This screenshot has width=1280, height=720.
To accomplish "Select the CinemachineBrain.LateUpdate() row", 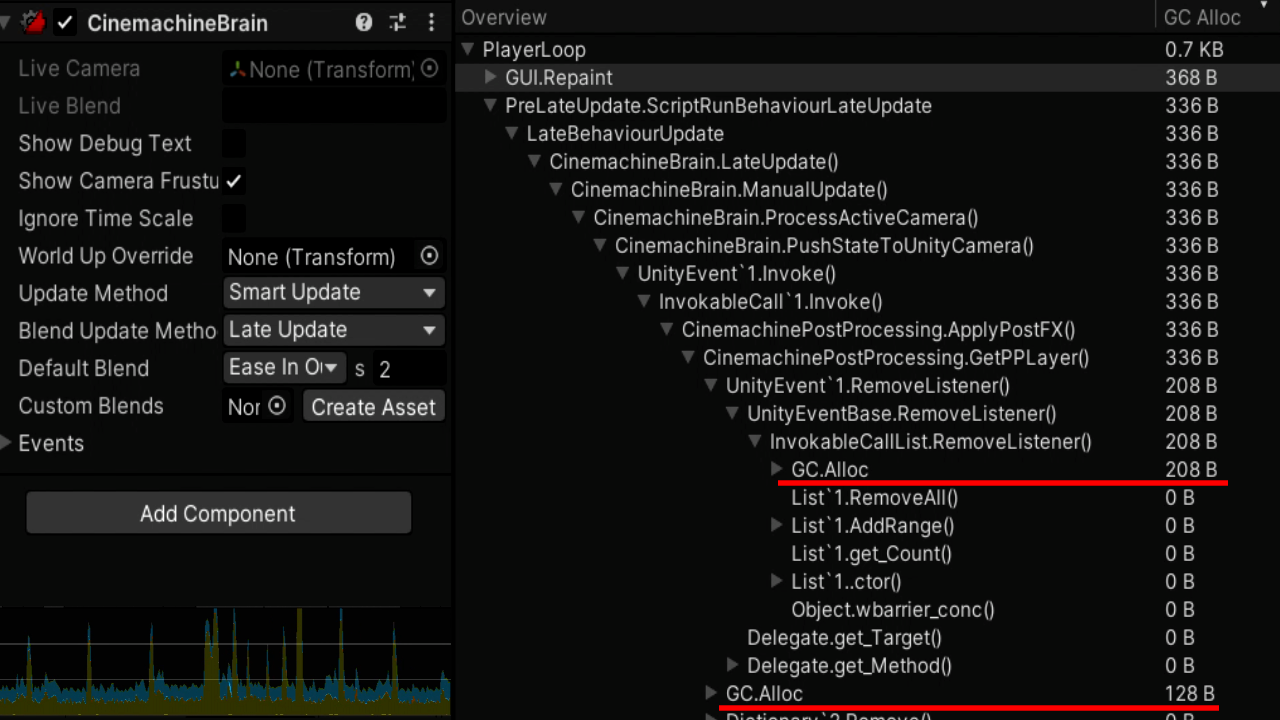I will [867, 161].
